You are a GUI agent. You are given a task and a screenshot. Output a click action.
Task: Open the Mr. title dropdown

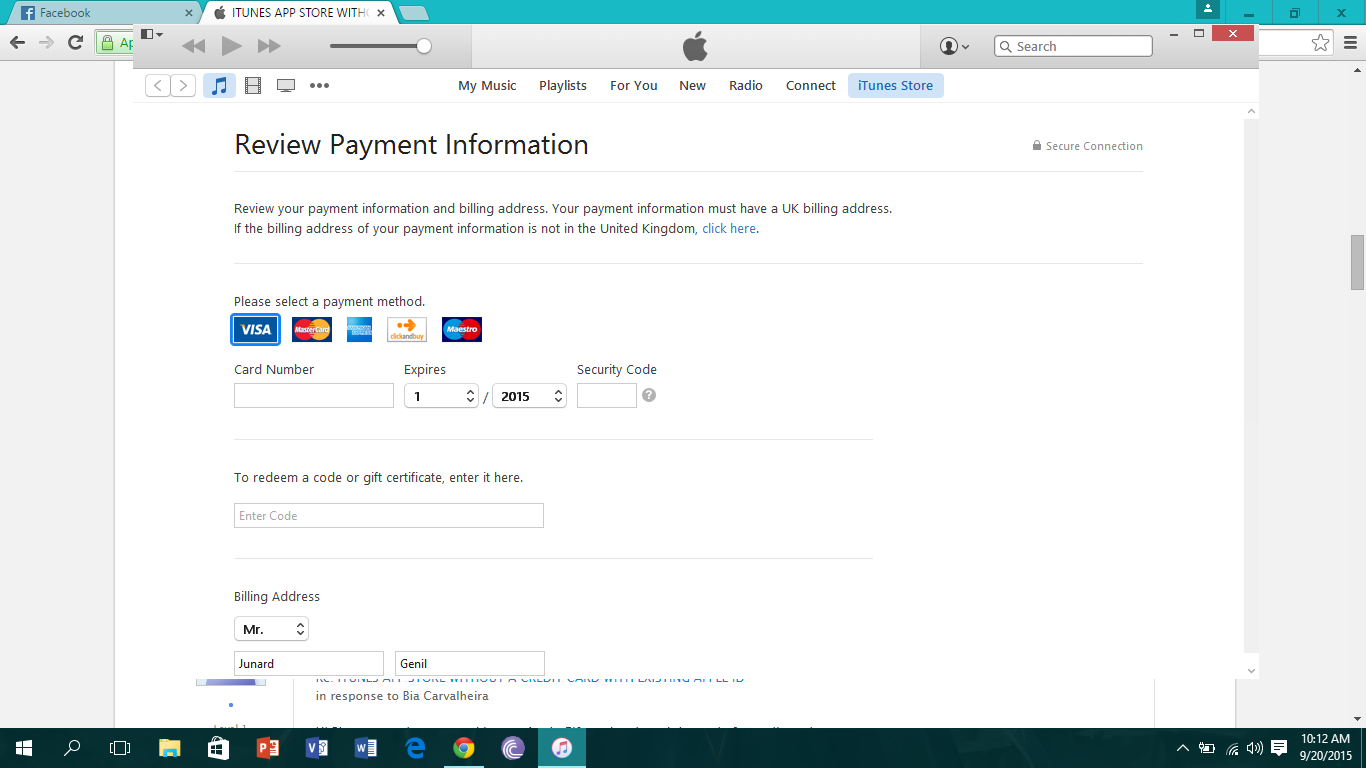(271, 629)
